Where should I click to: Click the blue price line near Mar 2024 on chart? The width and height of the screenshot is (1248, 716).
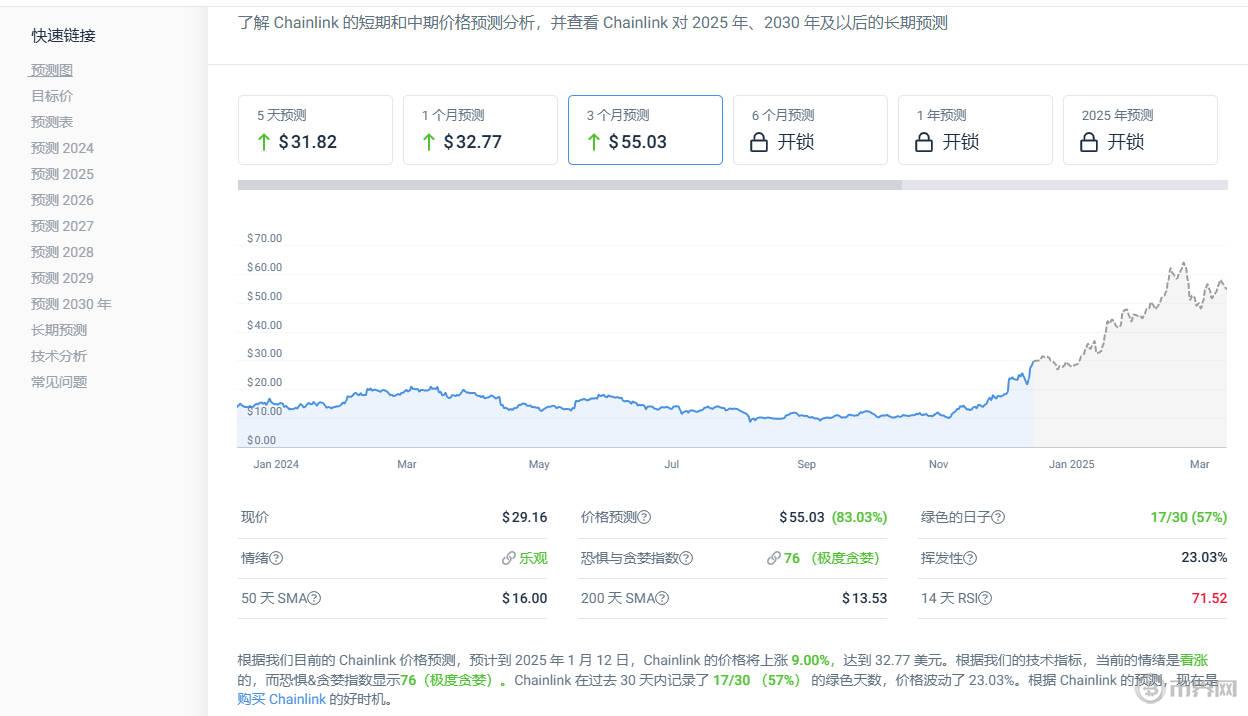(406, 388)
